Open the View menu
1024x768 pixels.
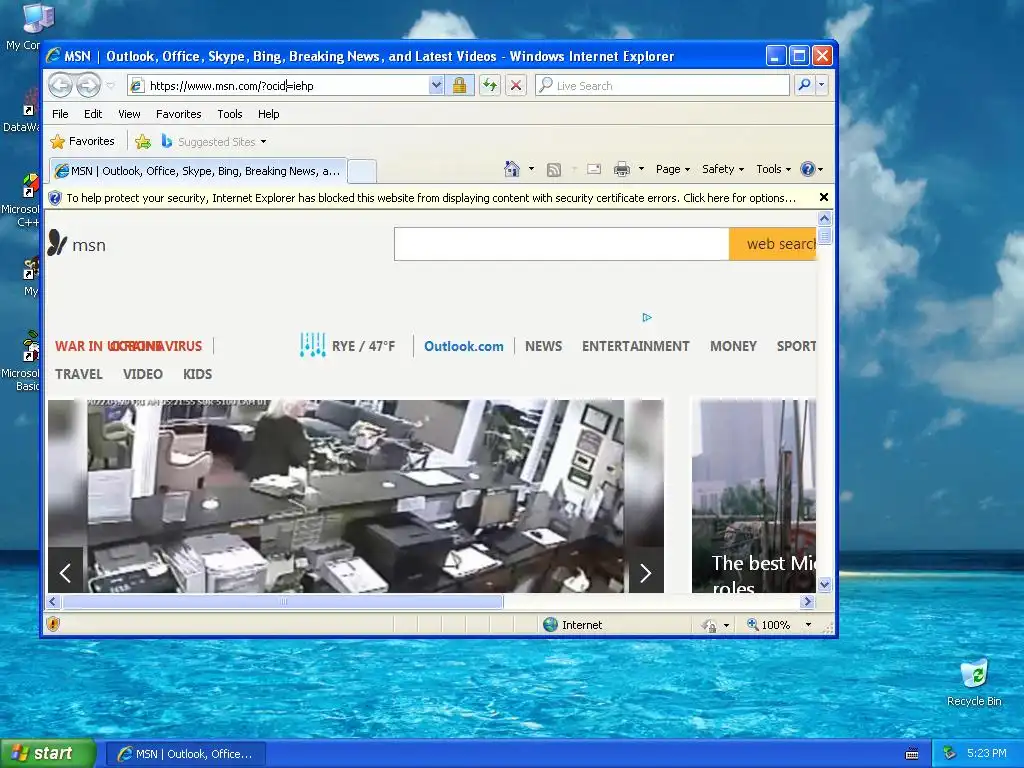pyautogui.click(x=129, y=114)
